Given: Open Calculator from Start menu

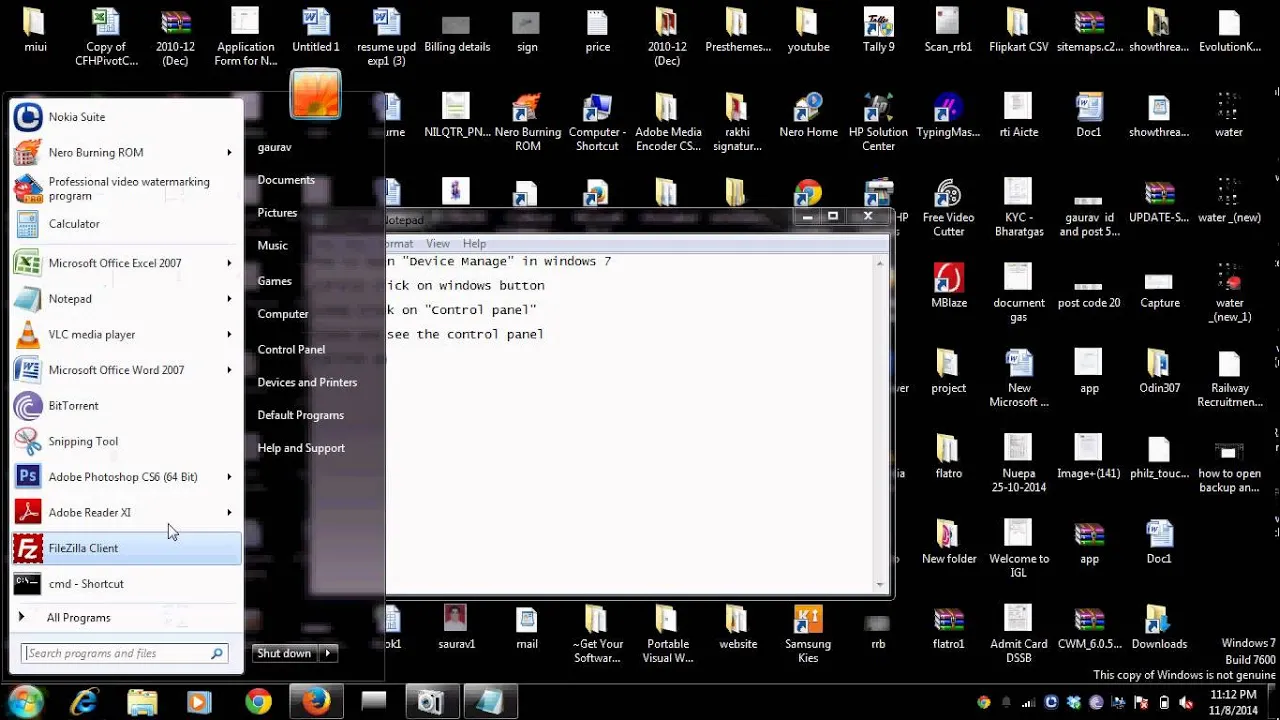Looking at the screenshot, I should pos(126,224).
